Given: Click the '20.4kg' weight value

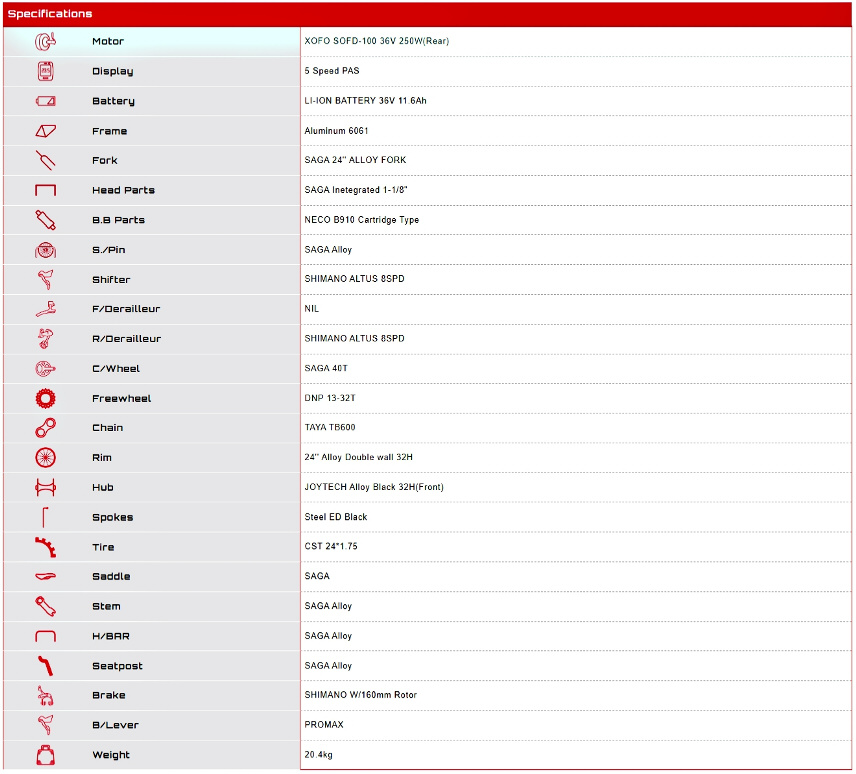Looking at the screenshot, I should click(x=318, y=755).
